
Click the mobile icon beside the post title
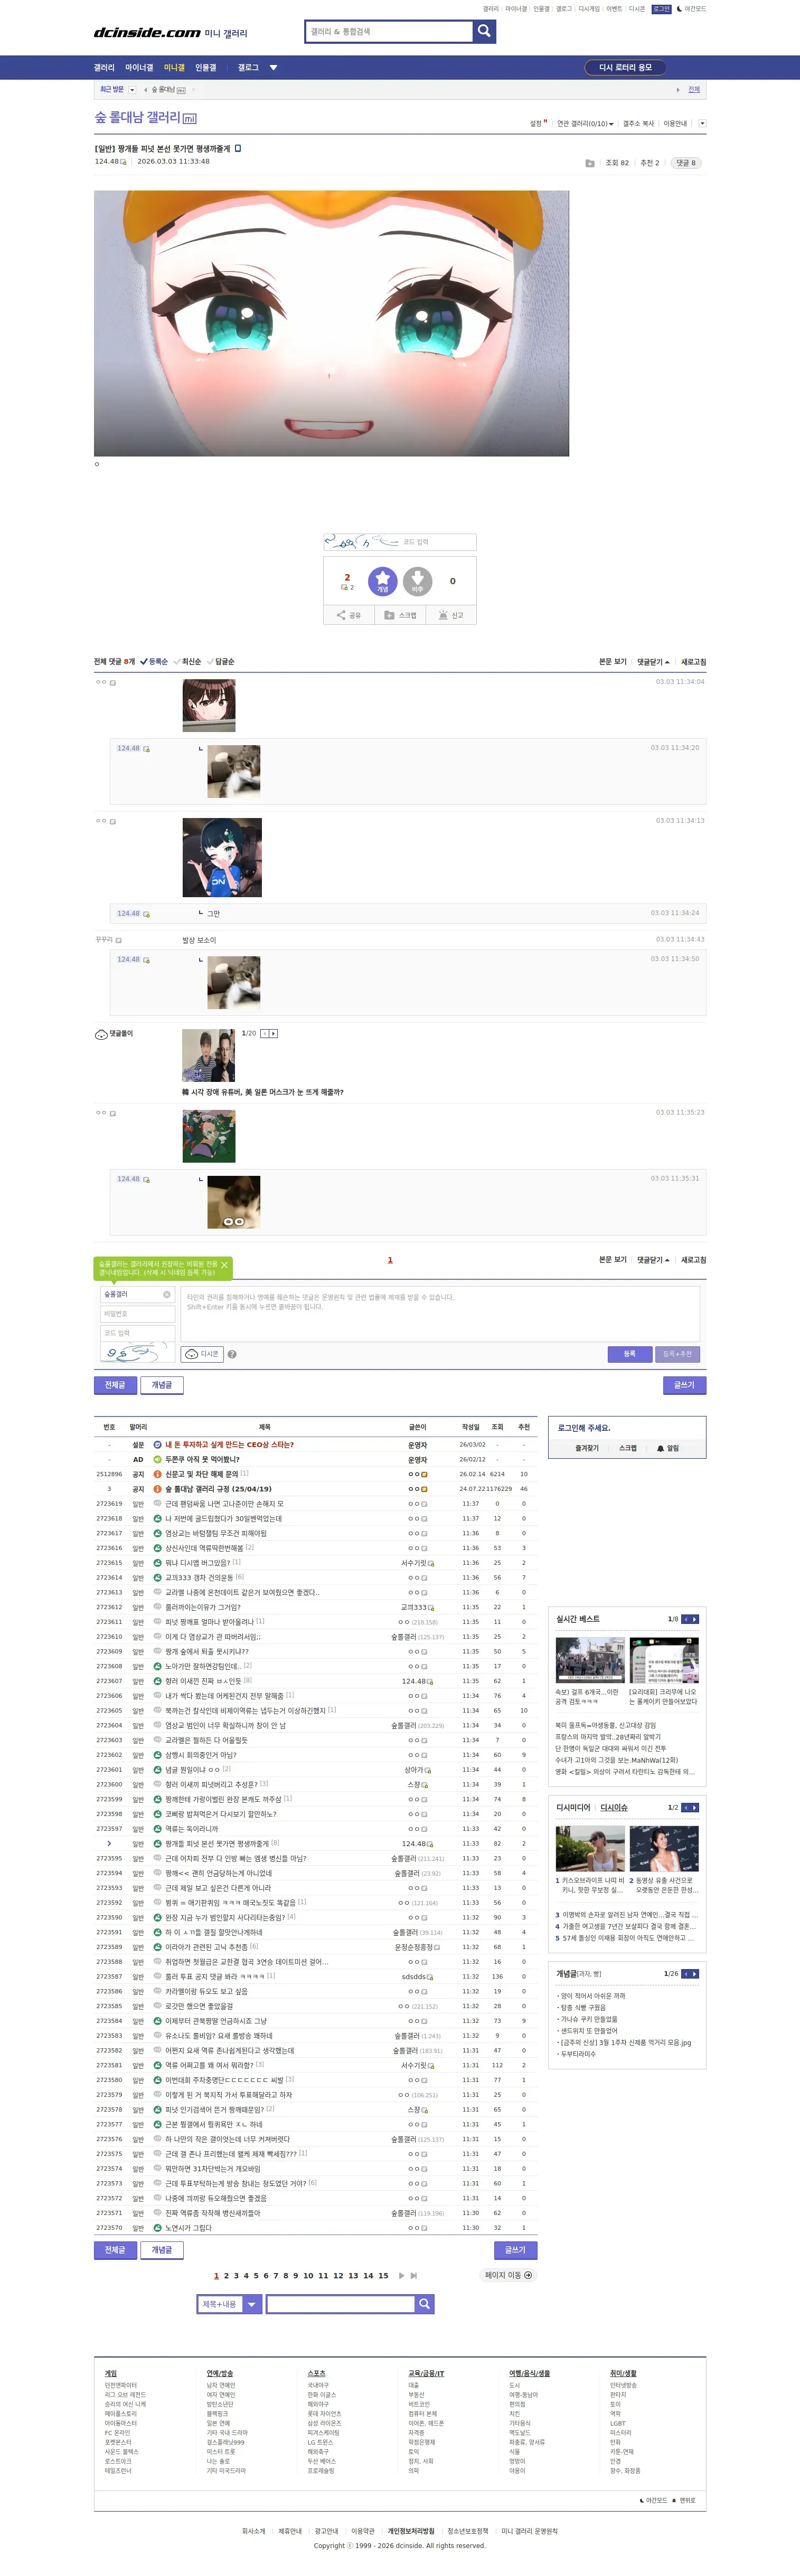(238, 148)
